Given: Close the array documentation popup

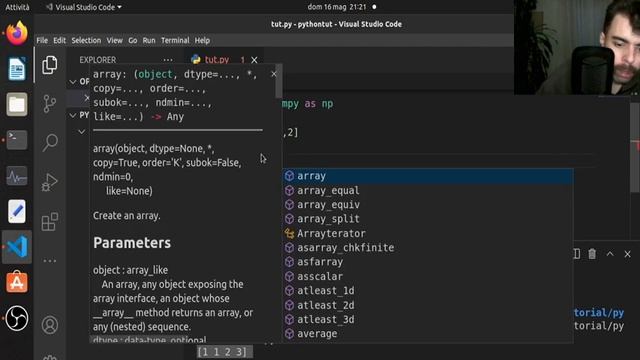Looking at the screenshot, I should tap(273, 74).
